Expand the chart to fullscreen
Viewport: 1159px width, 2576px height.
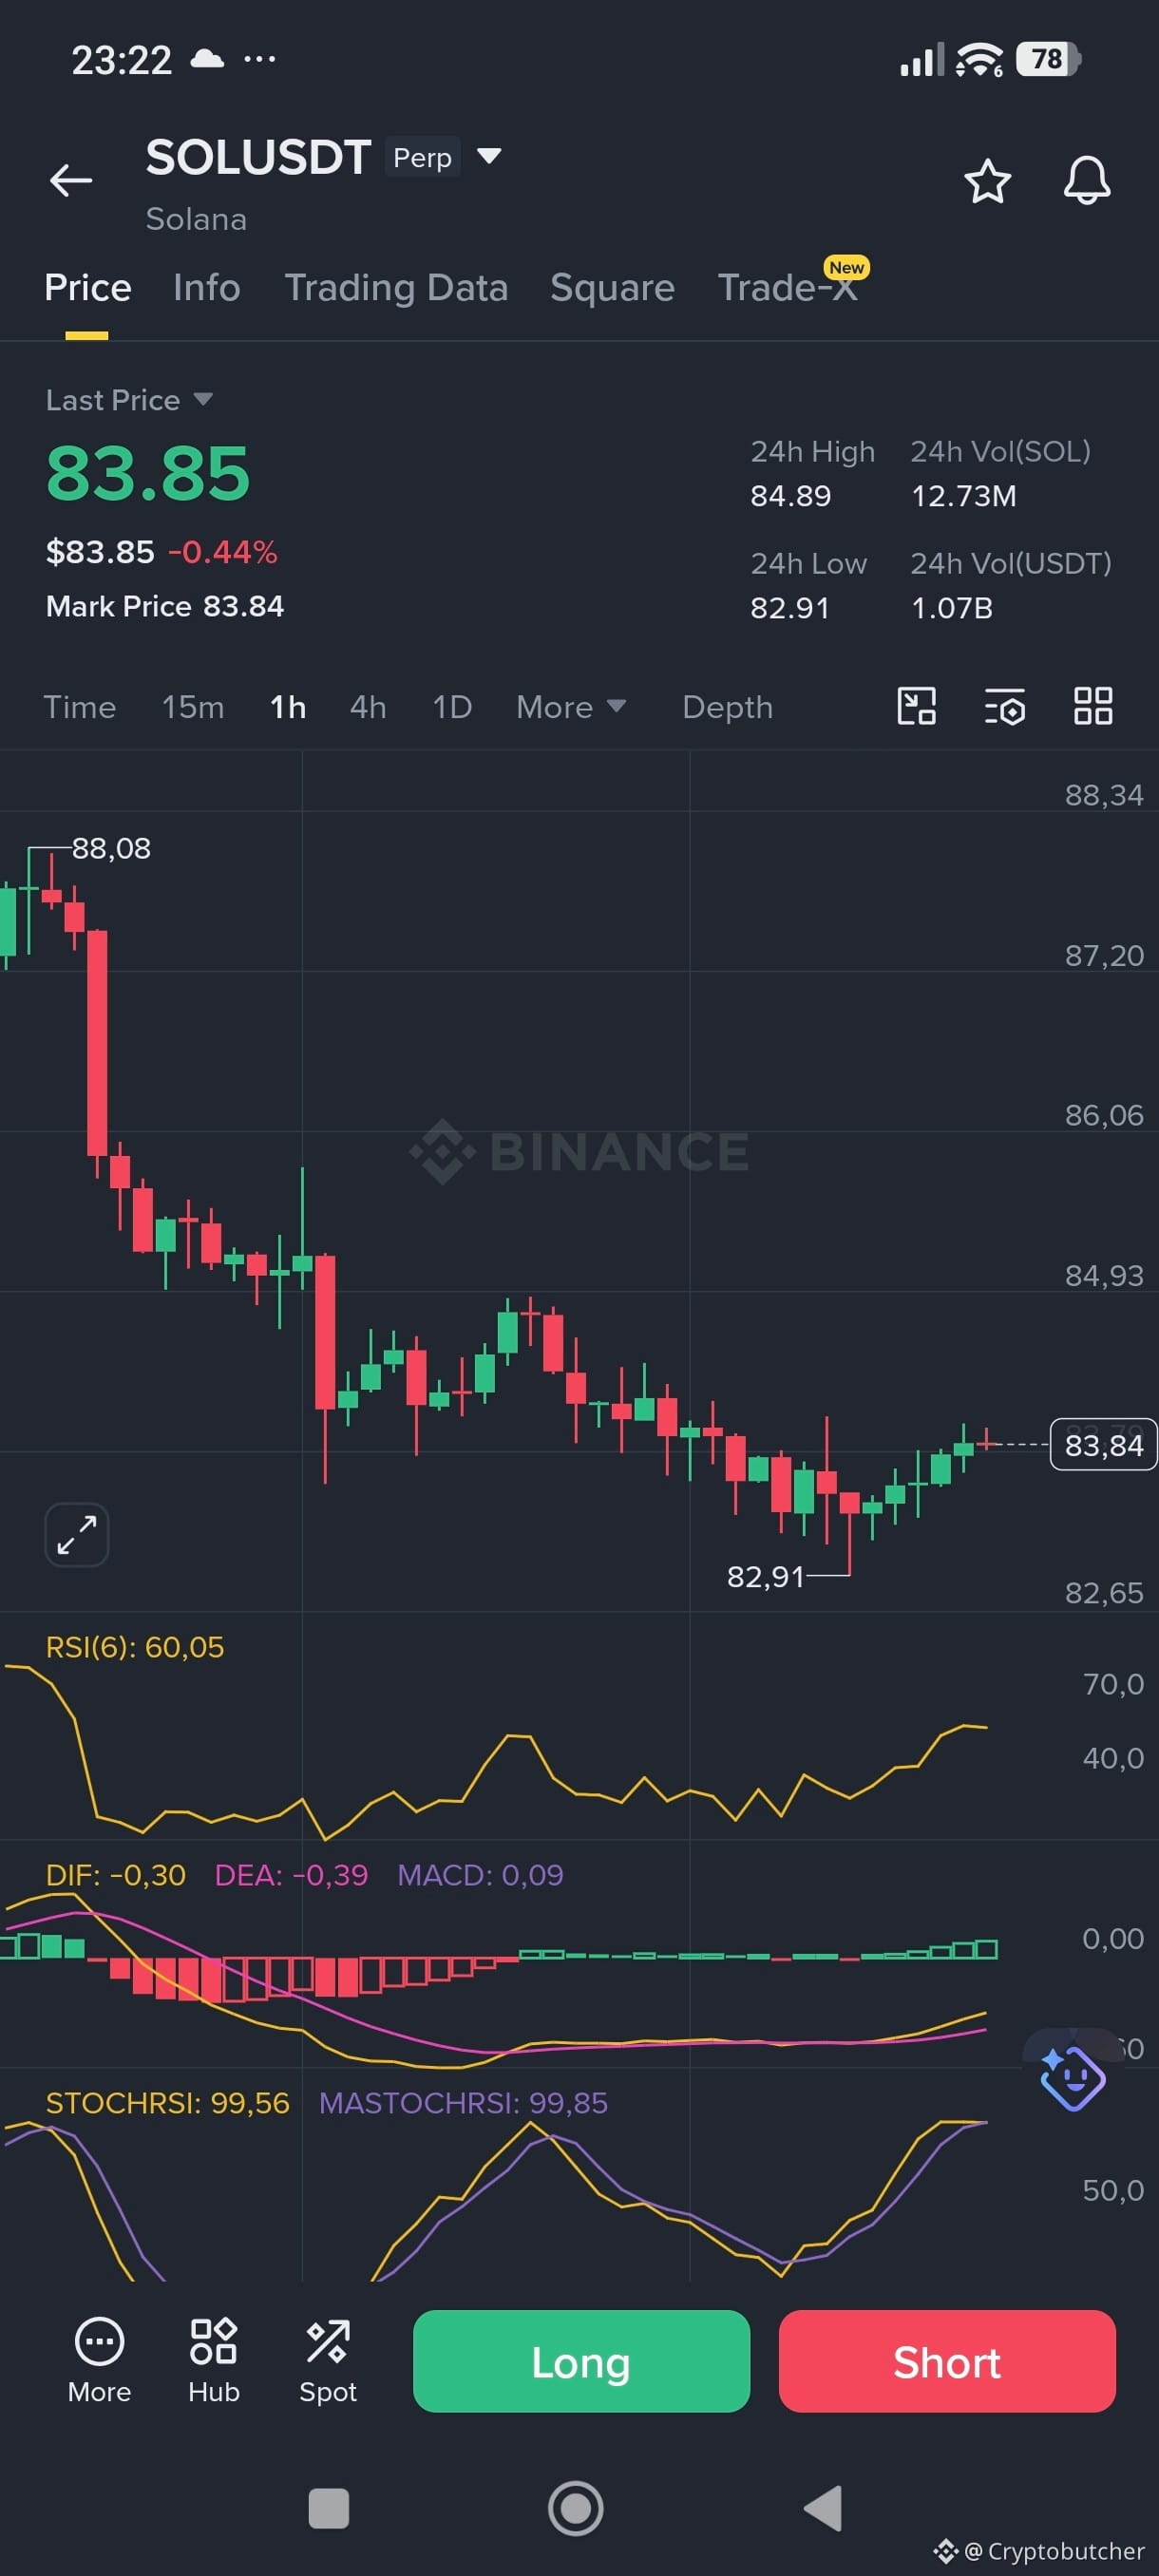pyautogui.click(x=77, y=1534)
